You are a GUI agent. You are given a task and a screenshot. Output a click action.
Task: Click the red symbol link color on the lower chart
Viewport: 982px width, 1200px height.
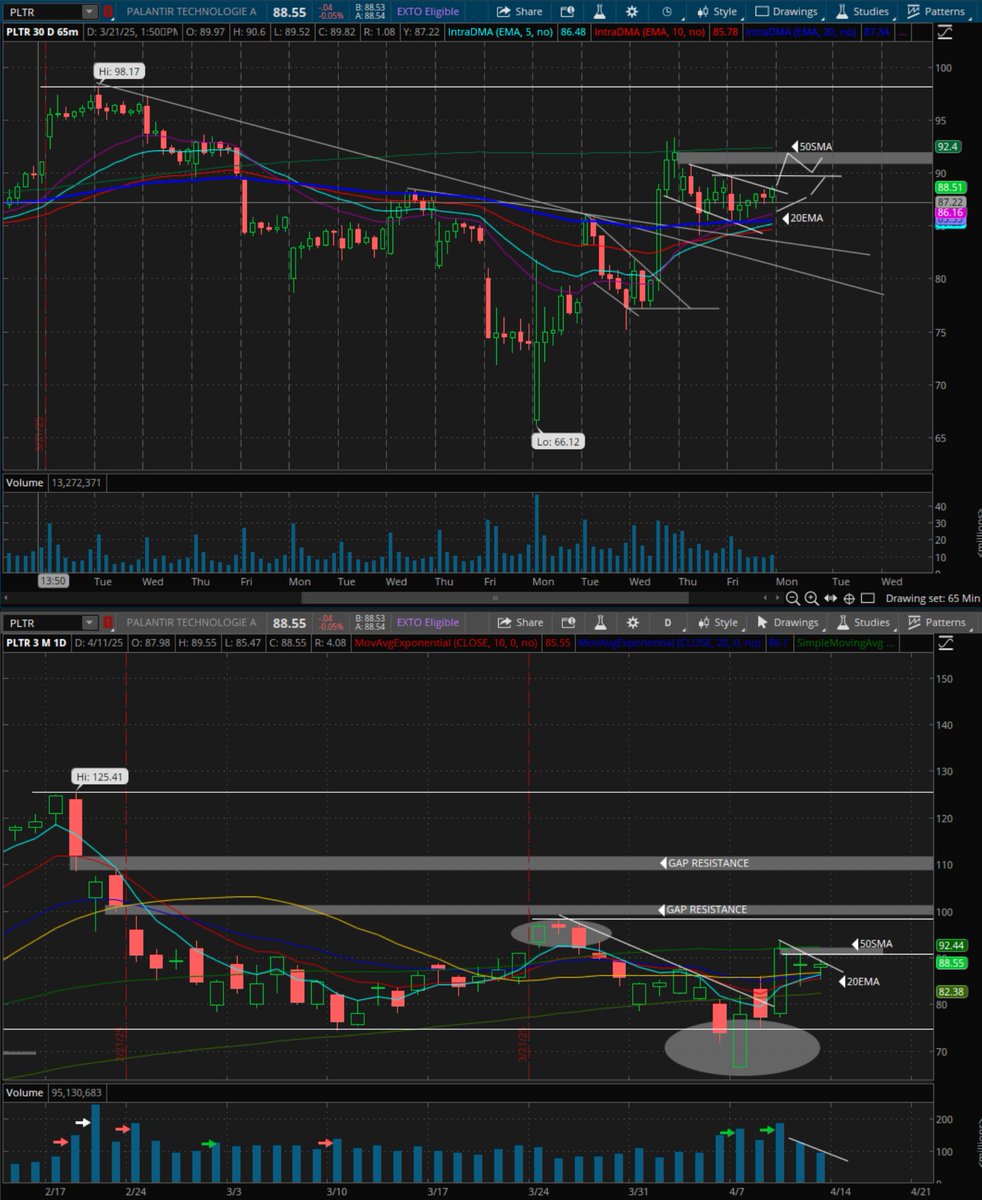pos(107,622)
